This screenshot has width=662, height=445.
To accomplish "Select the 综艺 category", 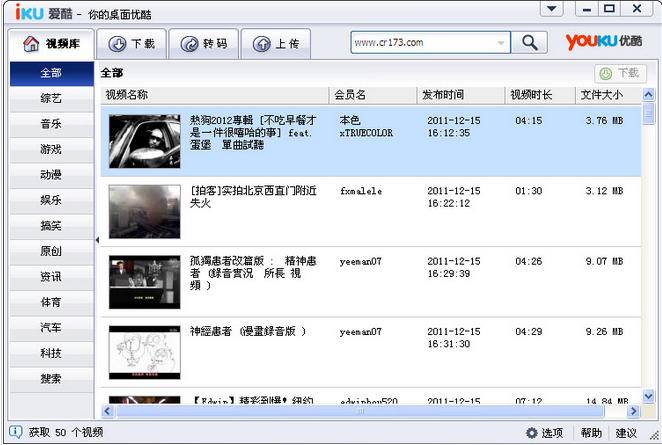I will pos(52,99).
